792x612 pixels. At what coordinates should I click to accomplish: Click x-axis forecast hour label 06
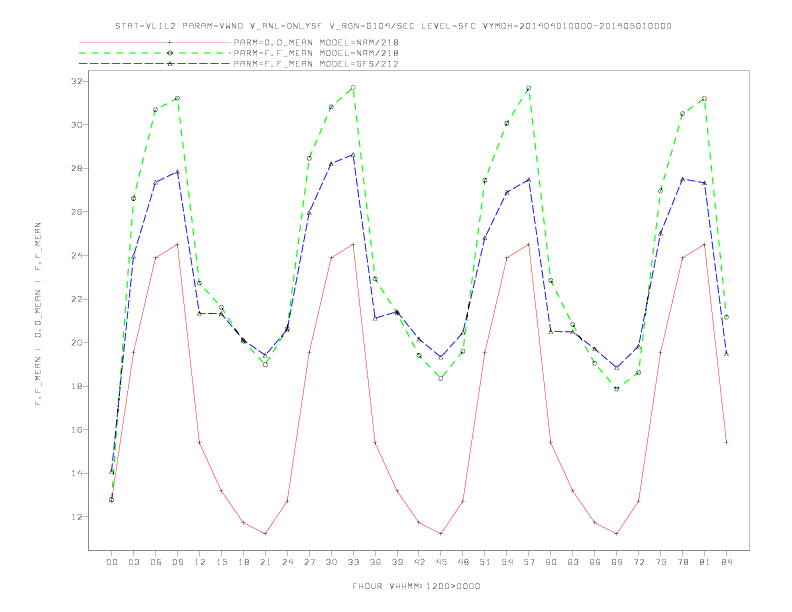click(x=156, y=562)
